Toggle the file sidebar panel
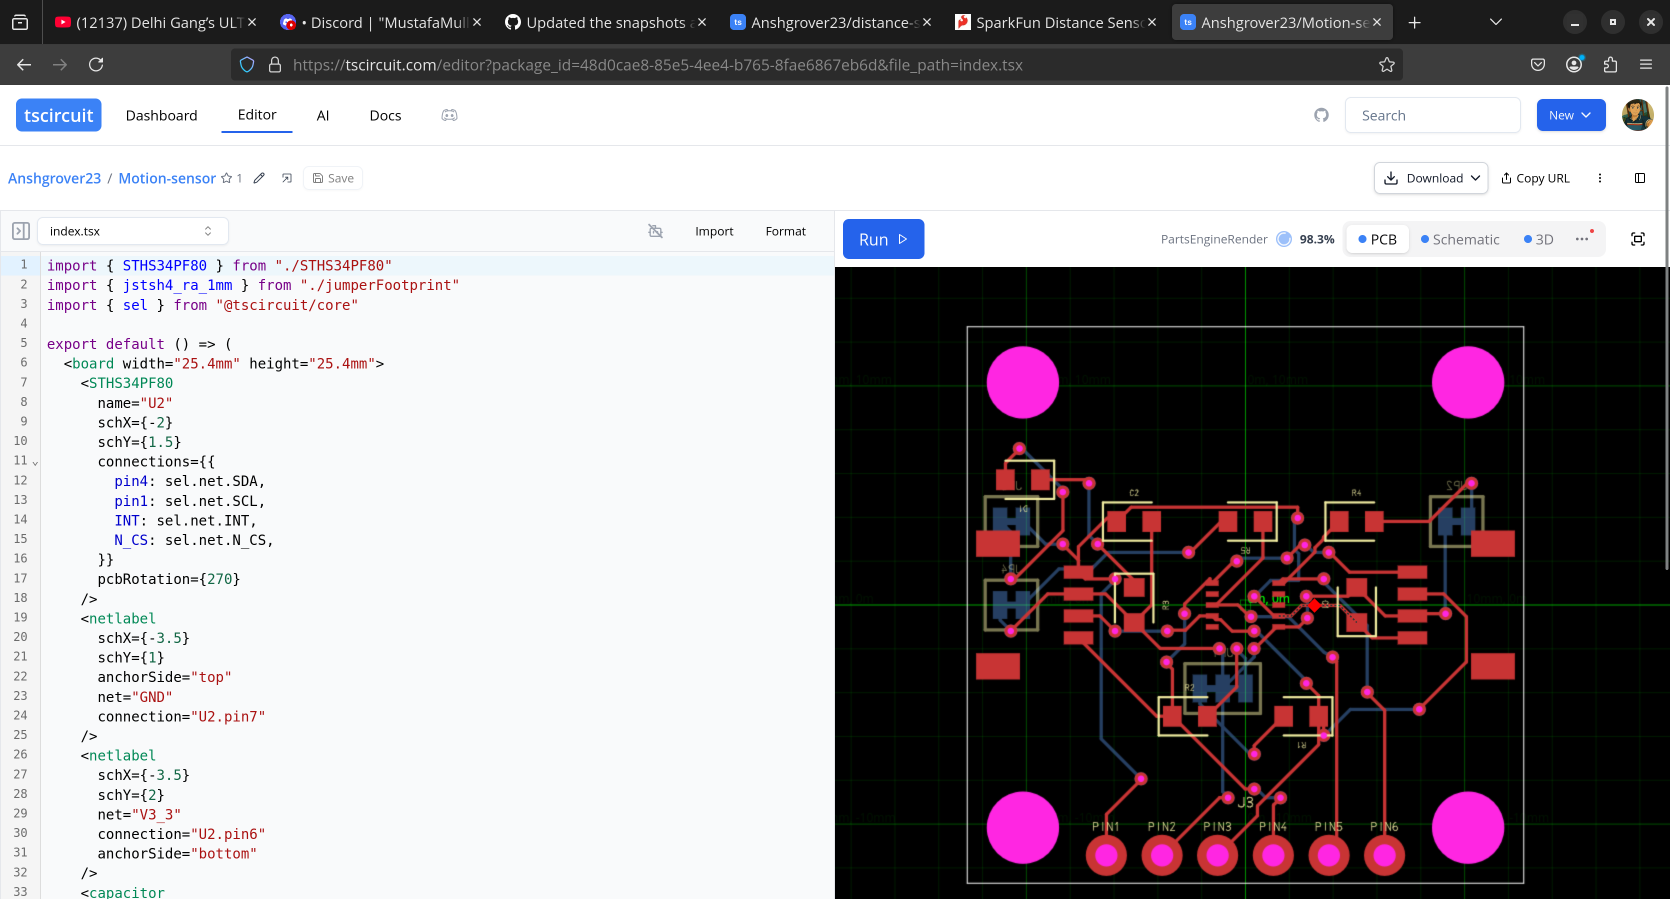Viewport: 1670px width, 899px height. 21,231
